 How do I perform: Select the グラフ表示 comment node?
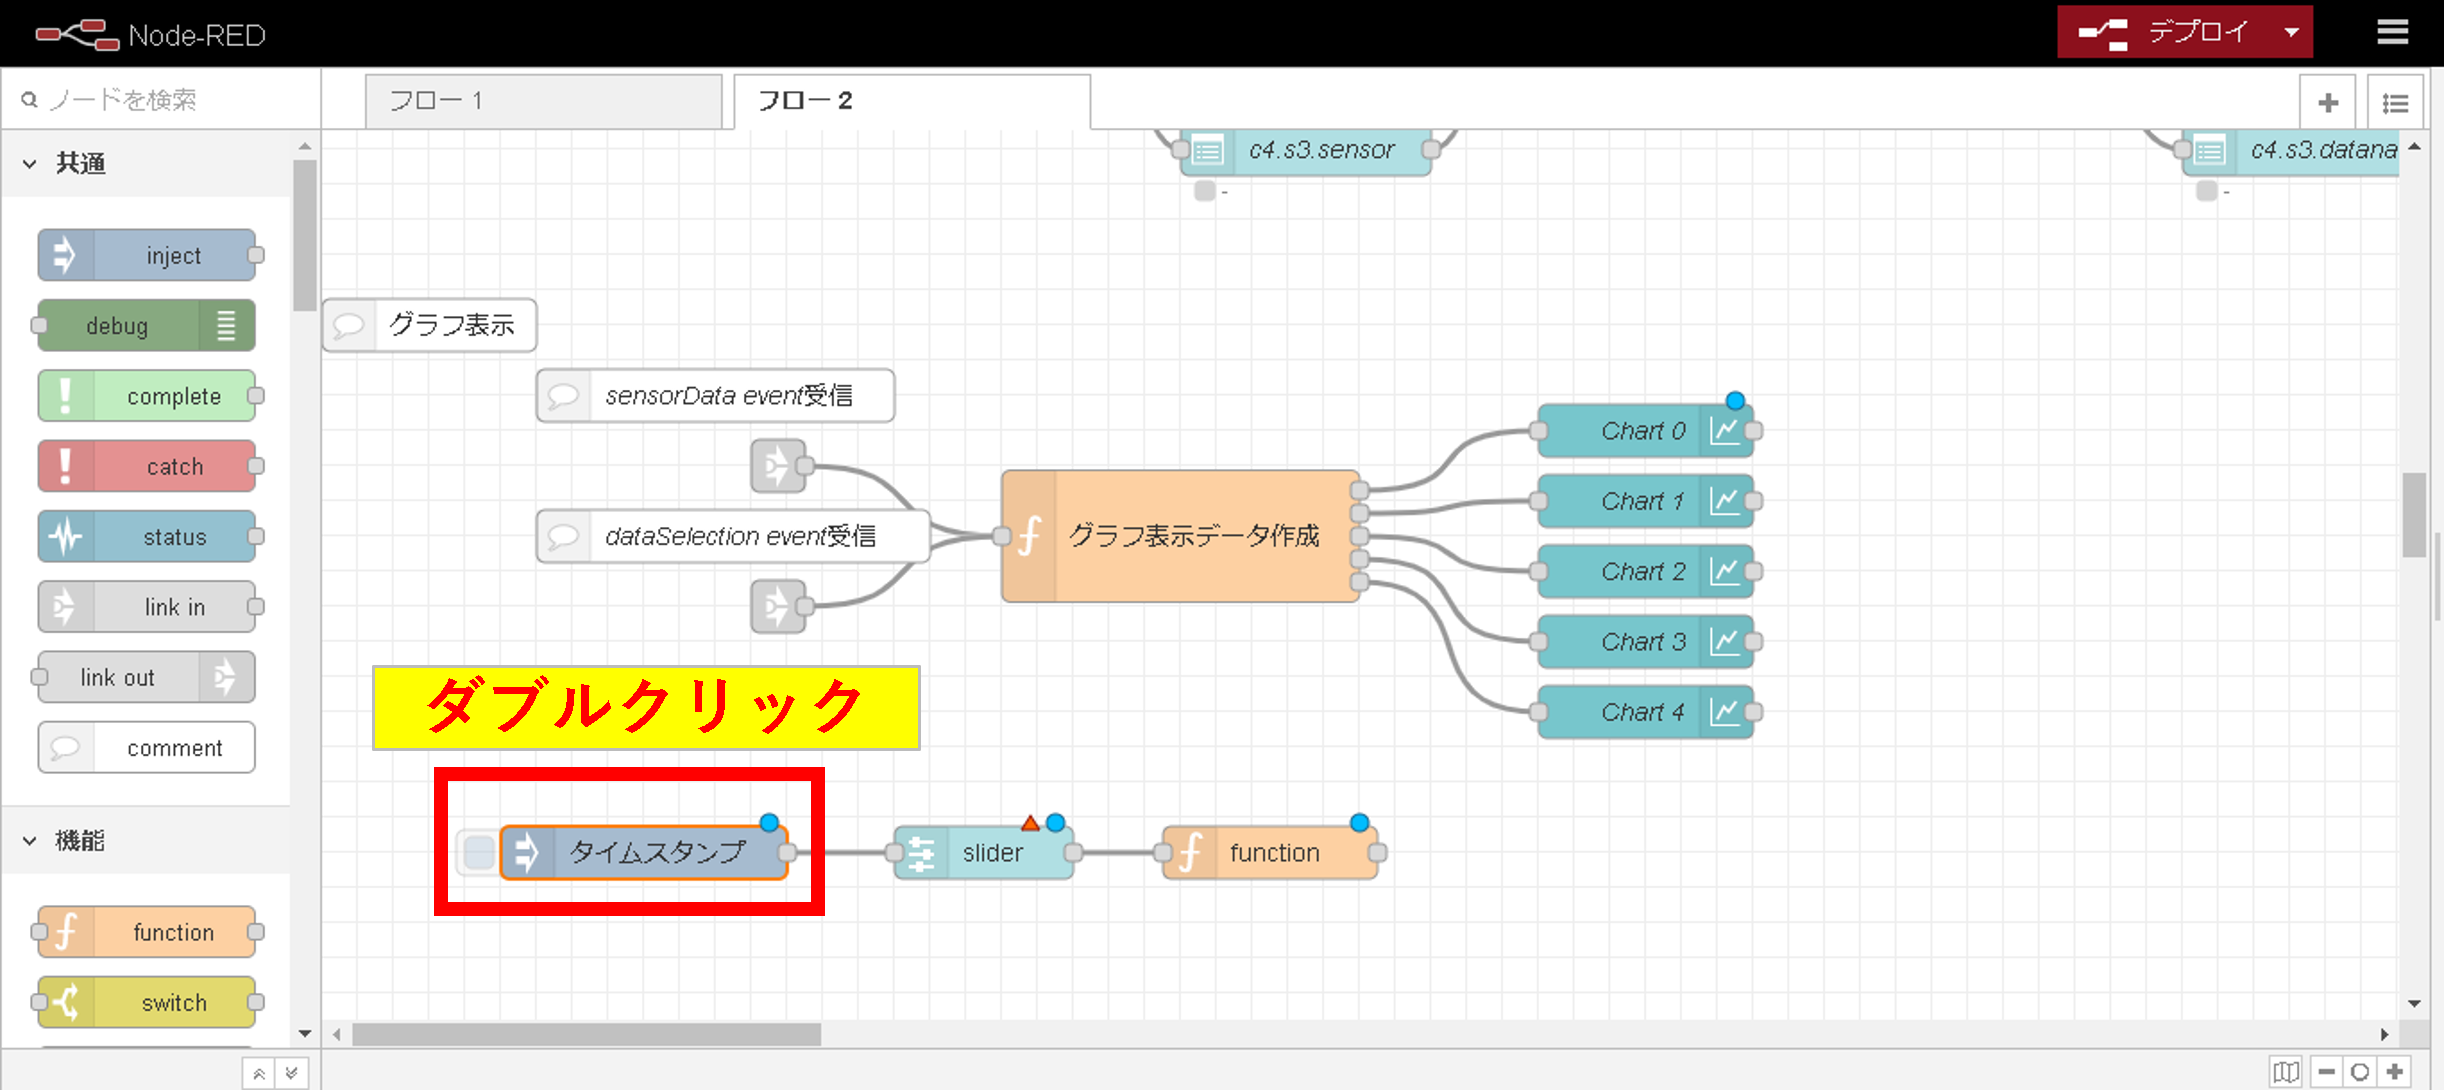tap(429, 325)
